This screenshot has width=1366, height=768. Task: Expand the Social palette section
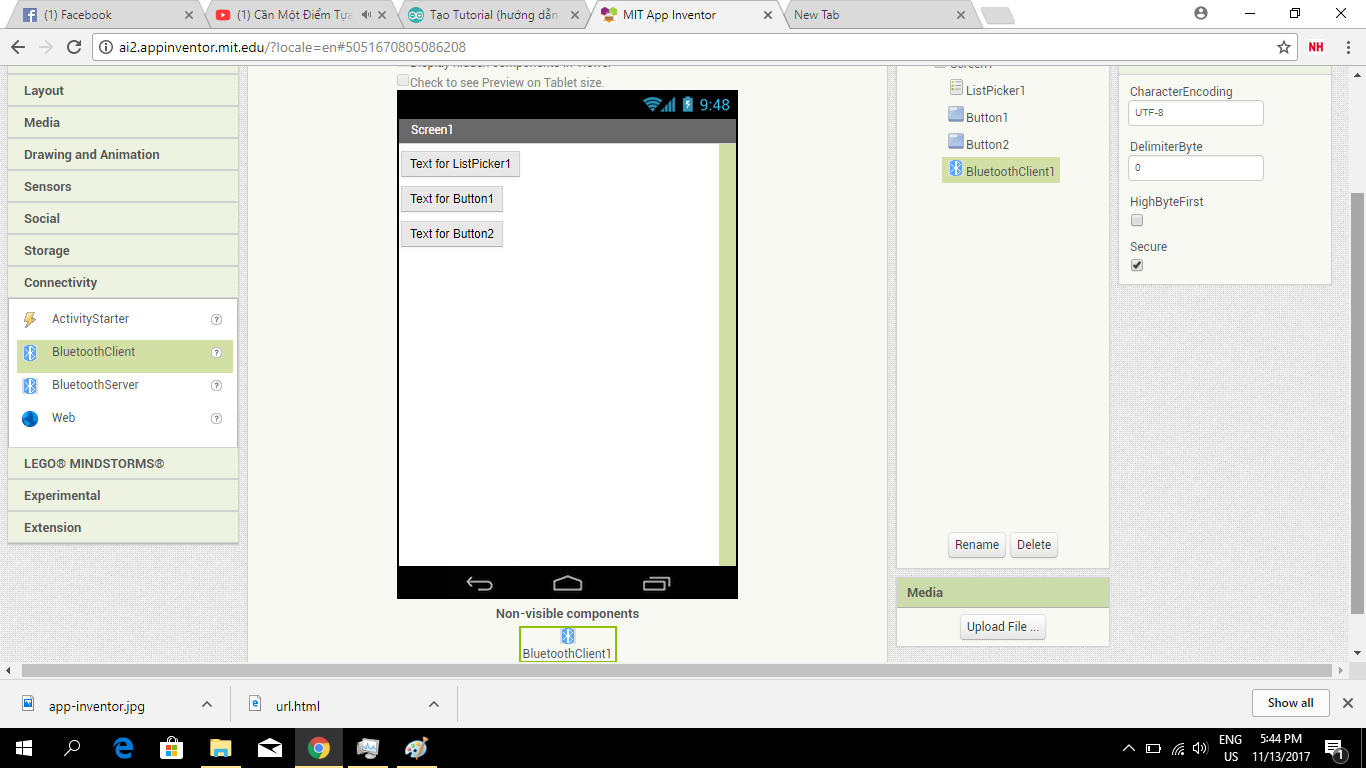123,218
